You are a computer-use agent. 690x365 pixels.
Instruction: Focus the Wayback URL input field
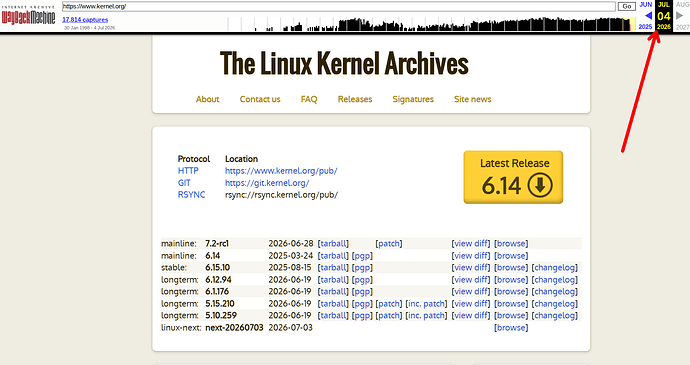point(338,6)
